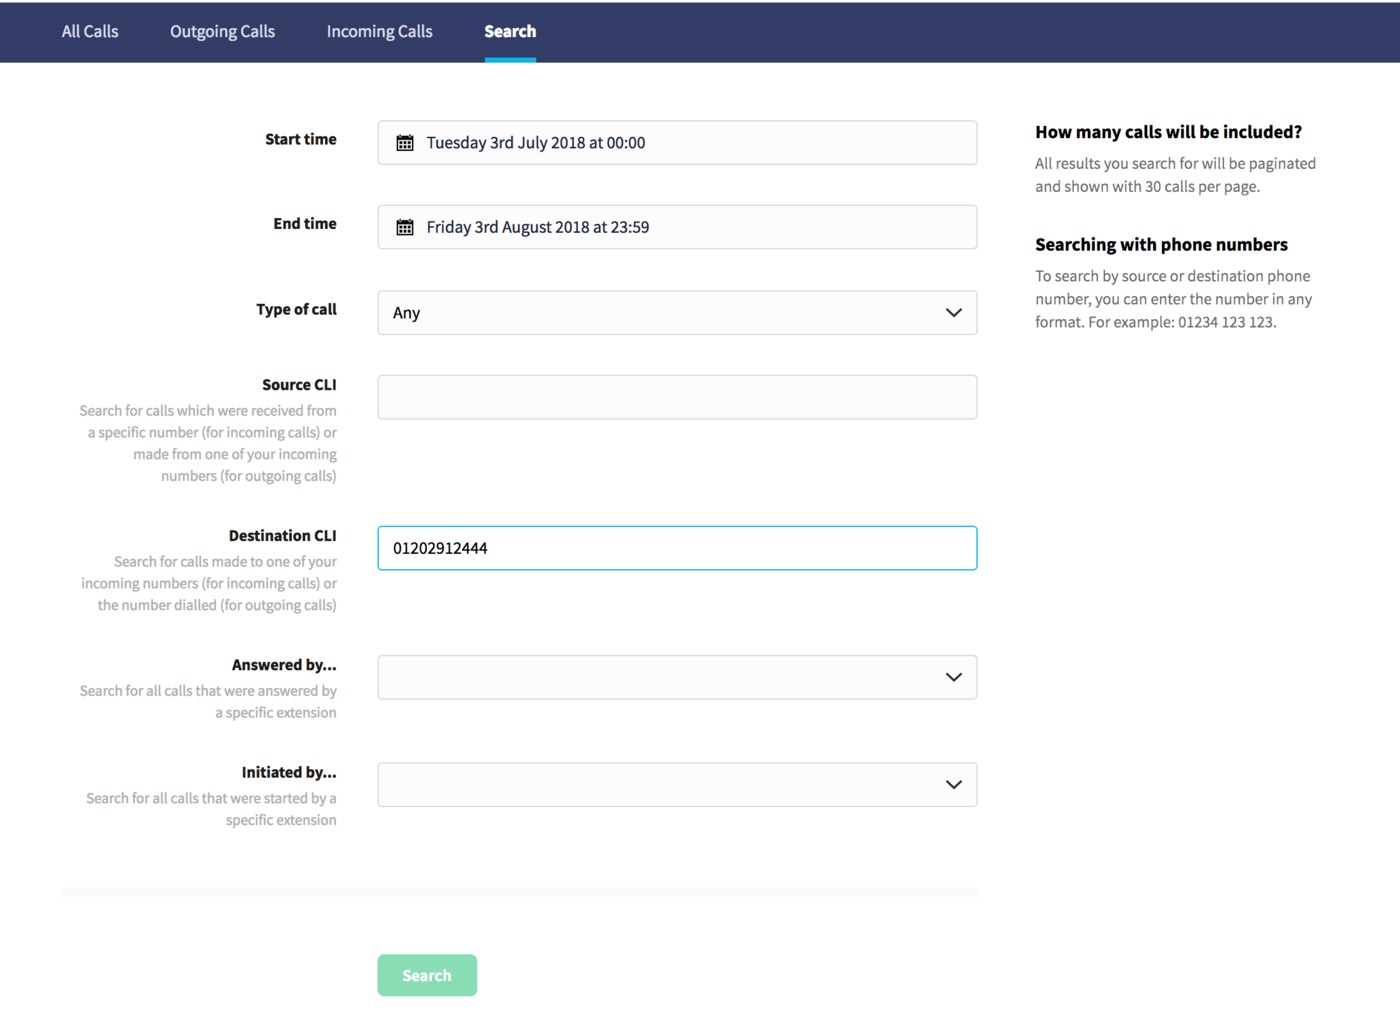The width and height of the screenshot is (1400, 1022).
Task: Click the Source CLI label
Action: (x=299, y=384)
